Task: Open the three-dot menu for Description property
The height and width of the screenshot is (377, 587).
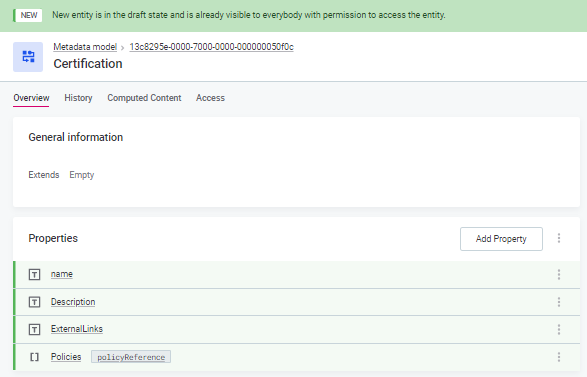Action: click(x=559, y=302)
